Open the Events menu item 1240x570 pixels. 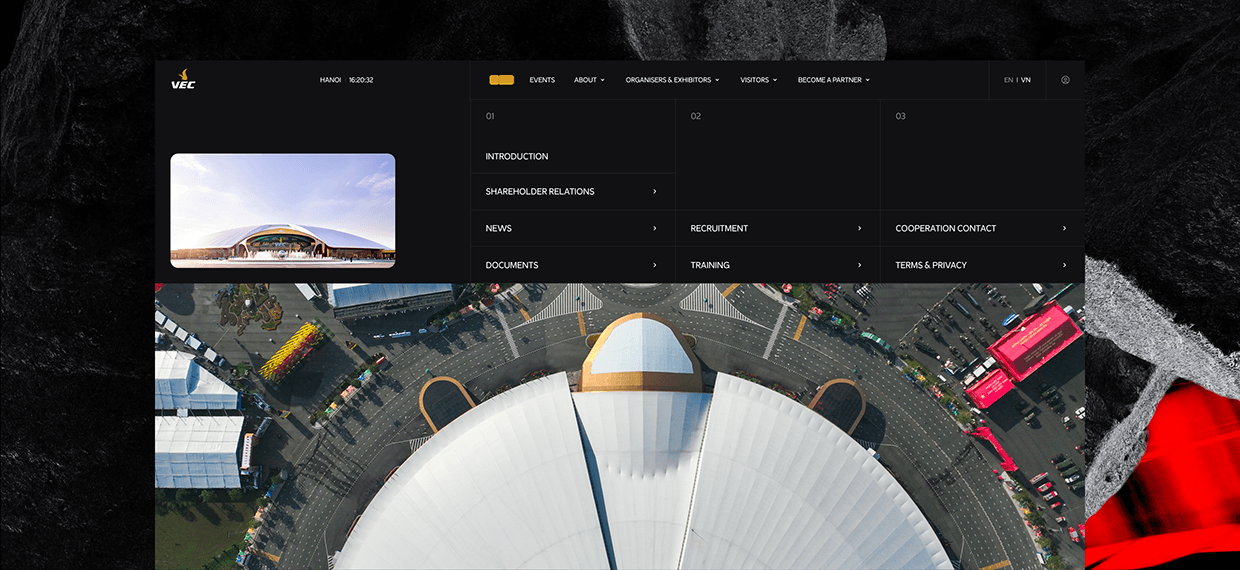542,80
